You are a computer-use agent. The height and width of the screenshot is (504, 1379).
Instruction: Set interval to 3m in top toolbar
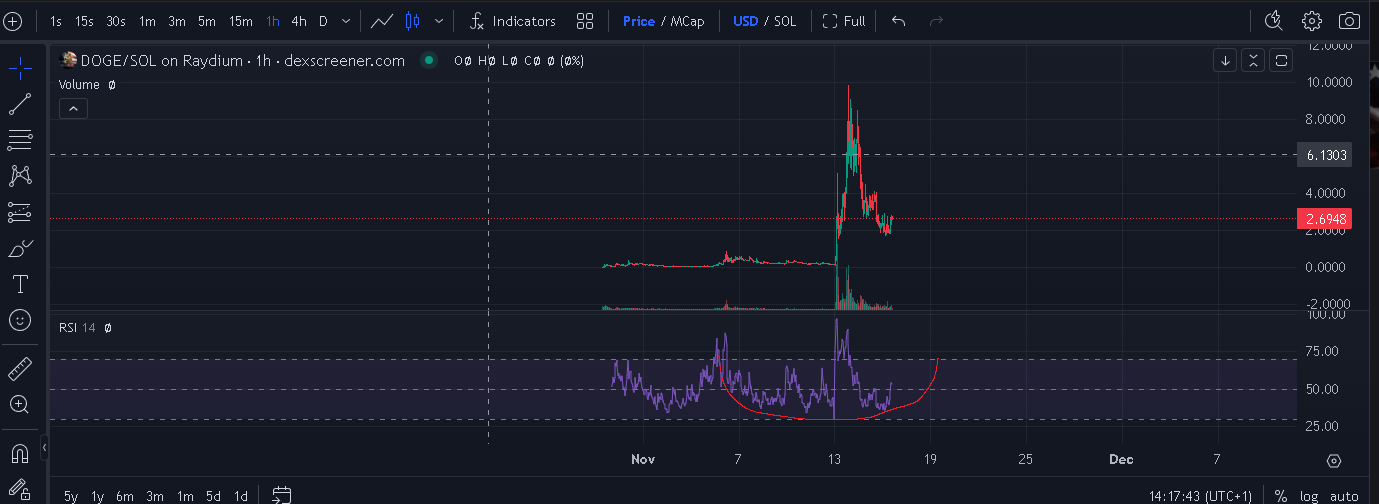click(x=177, y=20)
